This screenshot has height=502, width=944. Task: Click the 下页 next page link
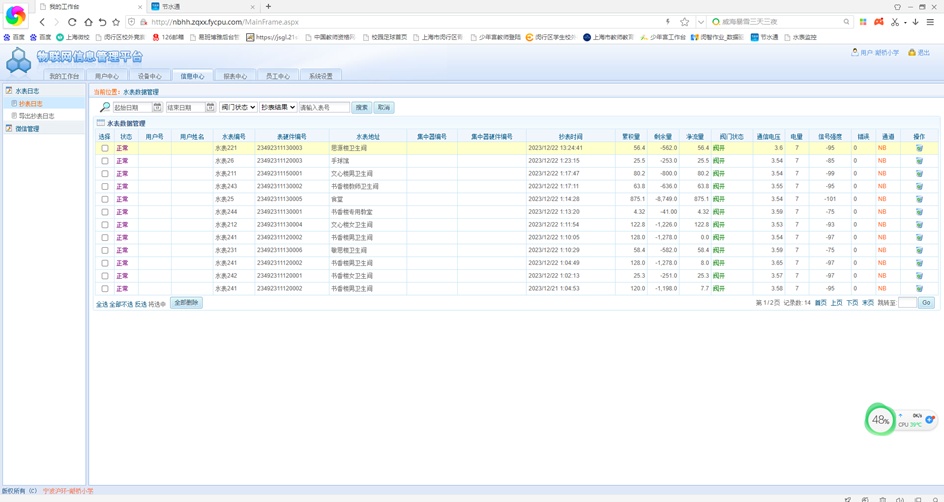(851, 303)
